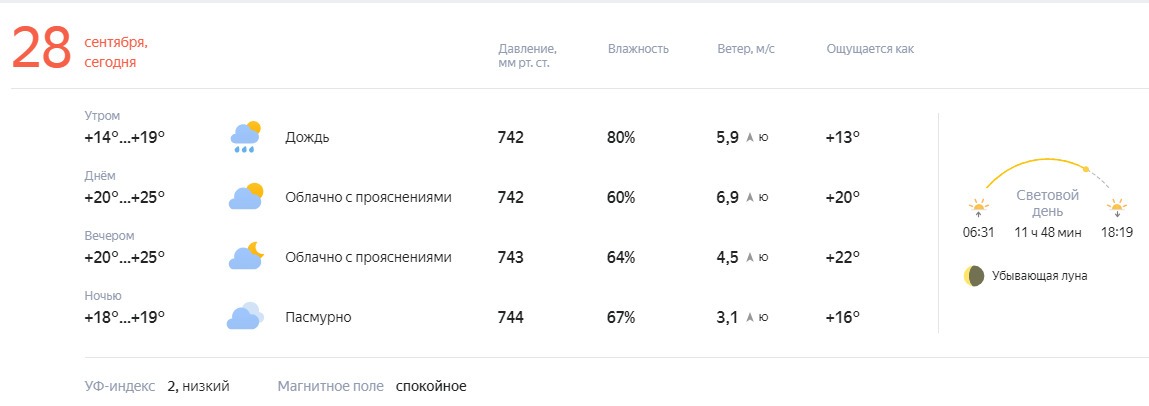Click the large date number 28
This screenshot has width=1149, height=406.
click(41, 48)
